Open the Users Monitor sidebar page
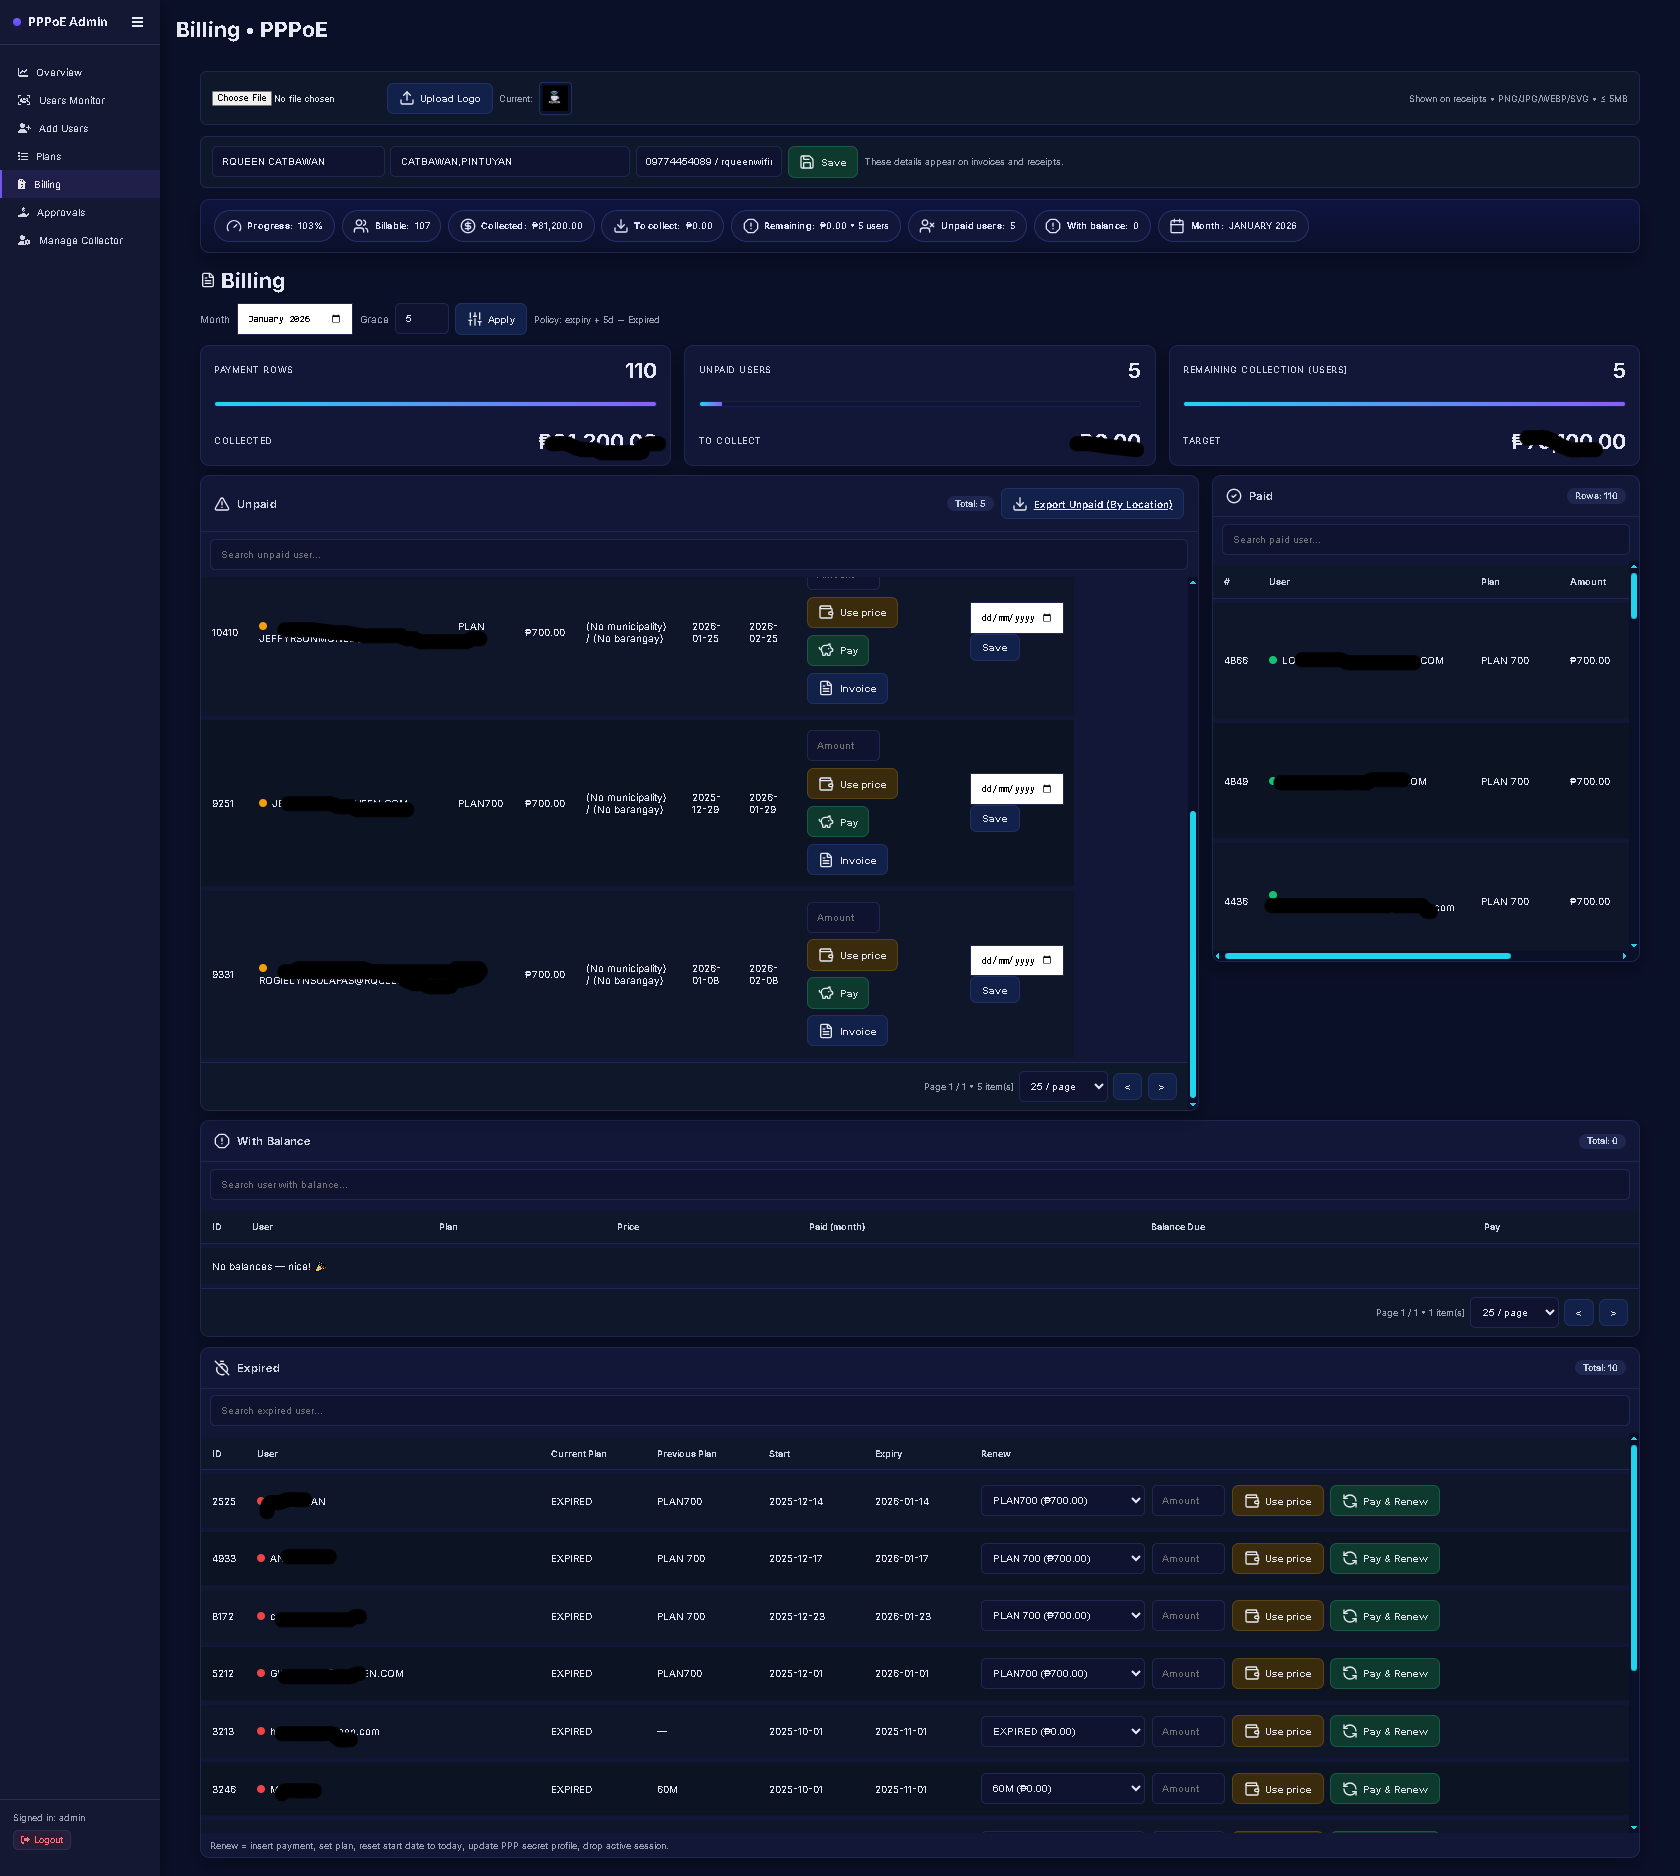 (x=71, y=101)
